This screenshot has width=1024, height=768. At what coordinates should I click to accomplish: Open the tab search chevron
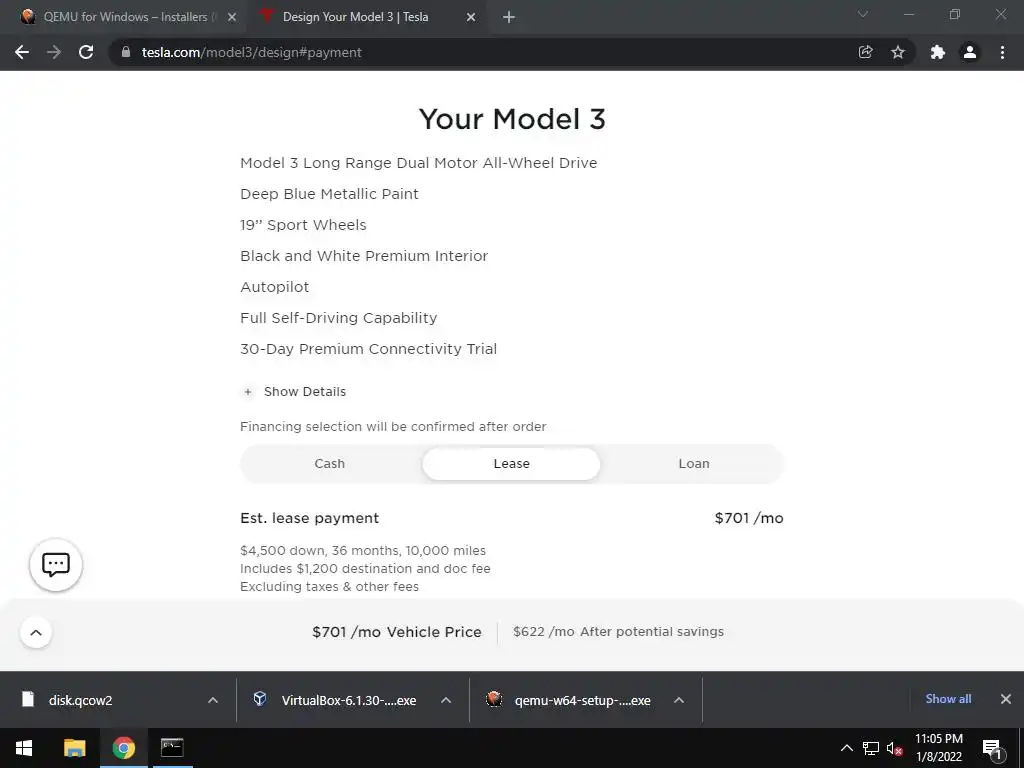click(863, 14)
